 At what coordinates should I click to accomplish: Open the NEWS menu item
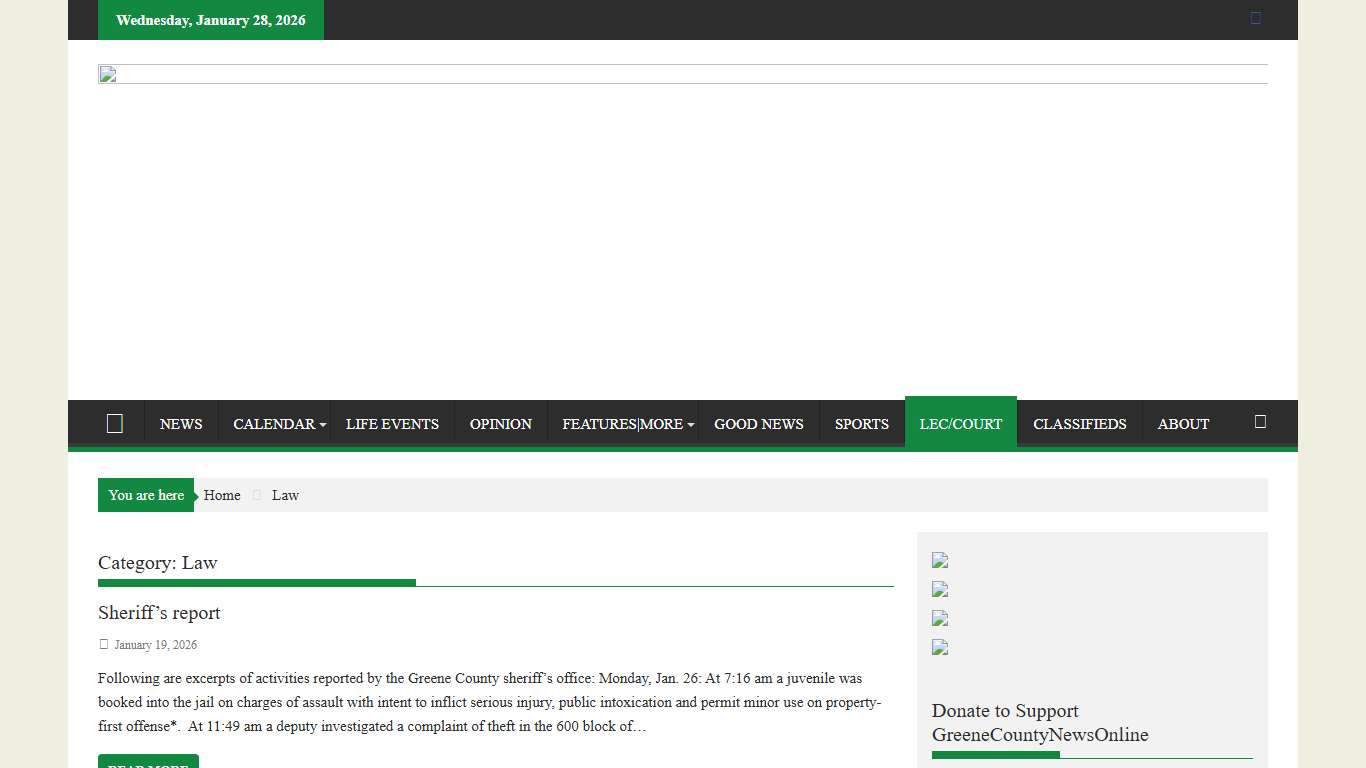pyautogui.click(x=181, y=424)
